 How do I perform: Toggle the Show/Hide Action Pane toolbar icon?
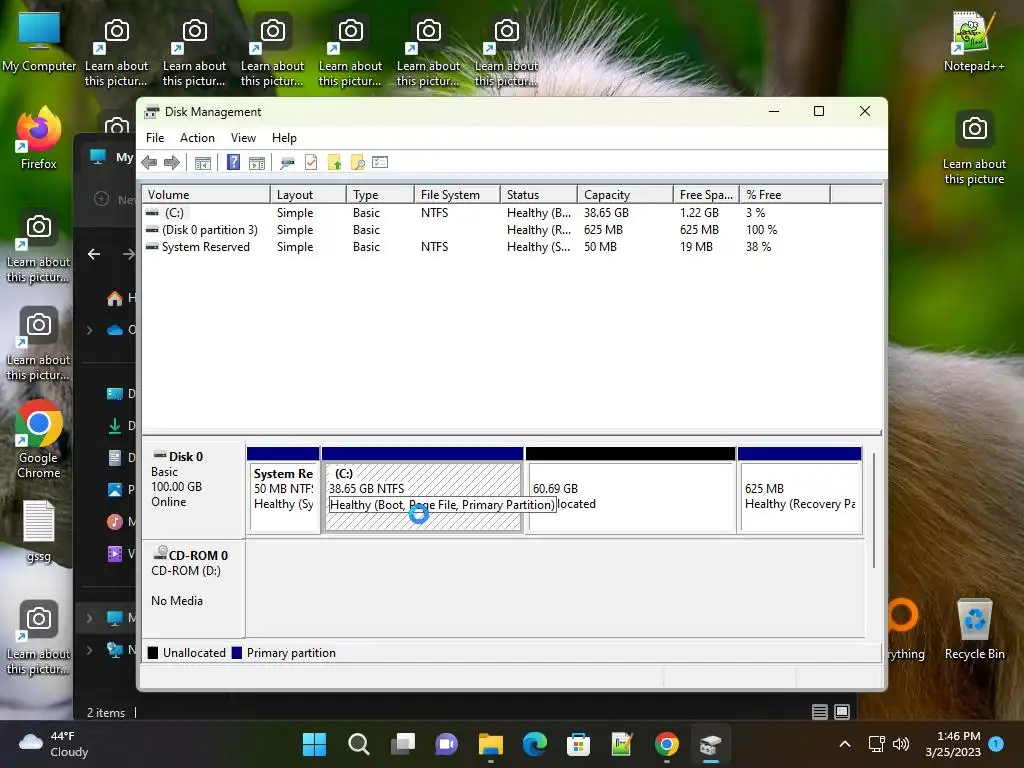pos(257,163)
